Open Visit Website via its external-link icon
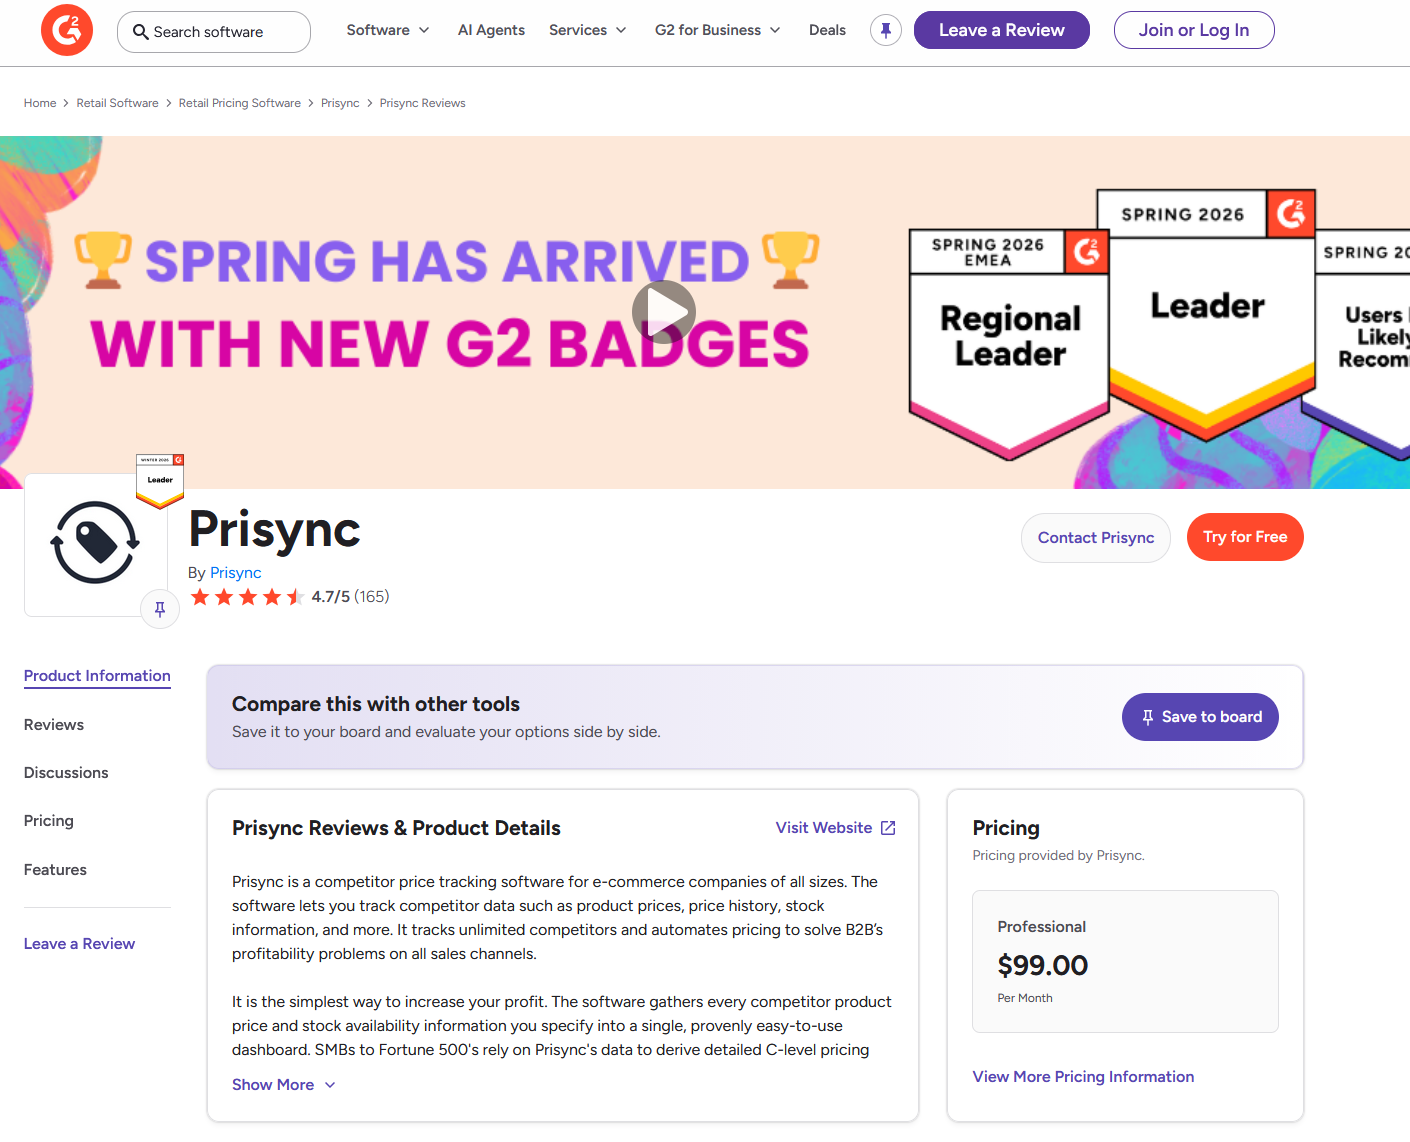1410x1142 pixels. [888, 827]
